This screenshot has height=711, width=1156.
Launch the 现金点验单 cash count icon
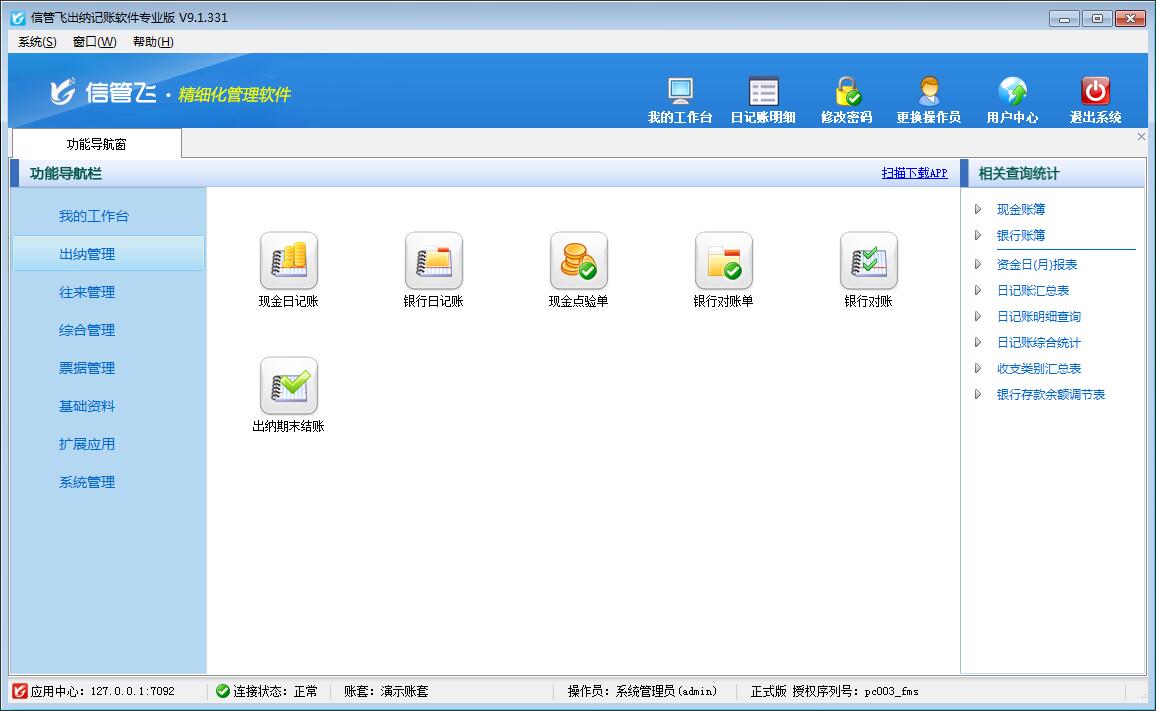(578, 261)
